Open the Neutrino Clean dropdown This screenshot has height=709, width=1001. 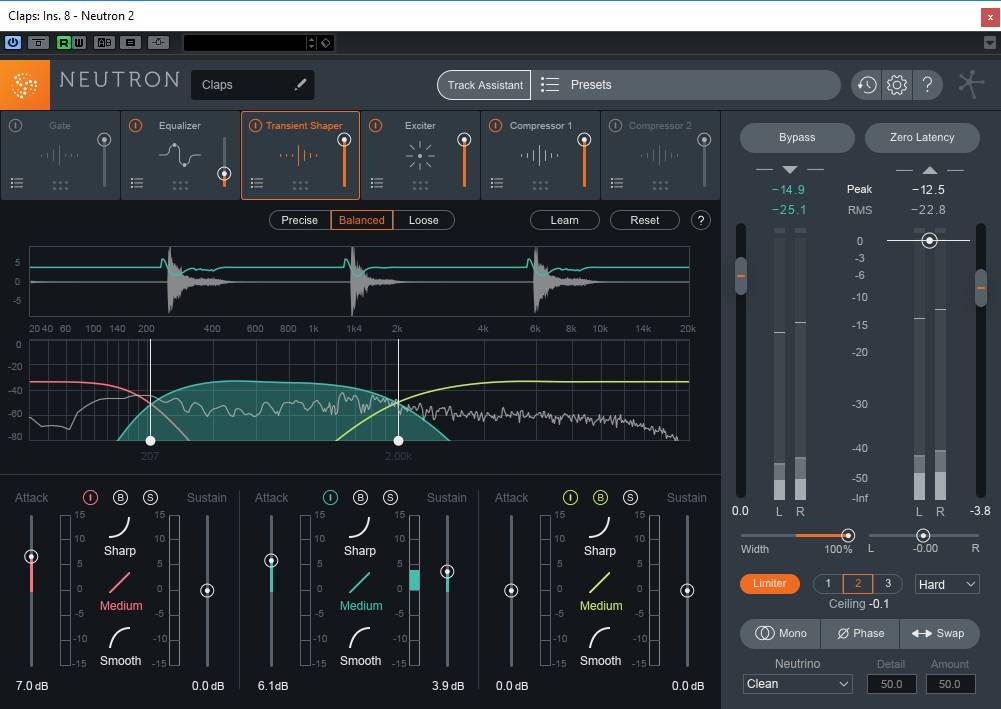tap(798, 684)
